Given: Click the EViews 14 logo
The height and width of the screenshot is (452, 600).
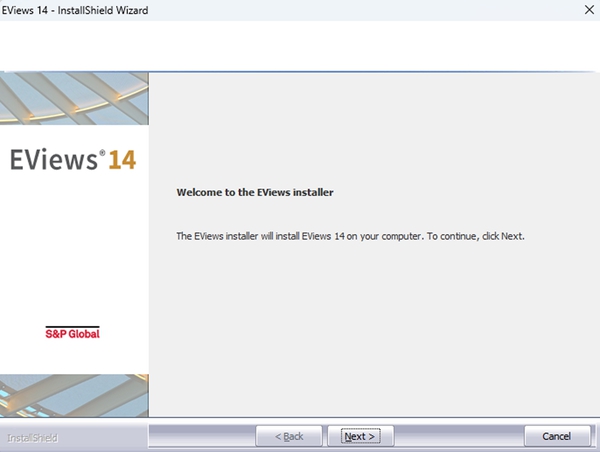Looking at the screenshot, I should (x=73, y=159).
